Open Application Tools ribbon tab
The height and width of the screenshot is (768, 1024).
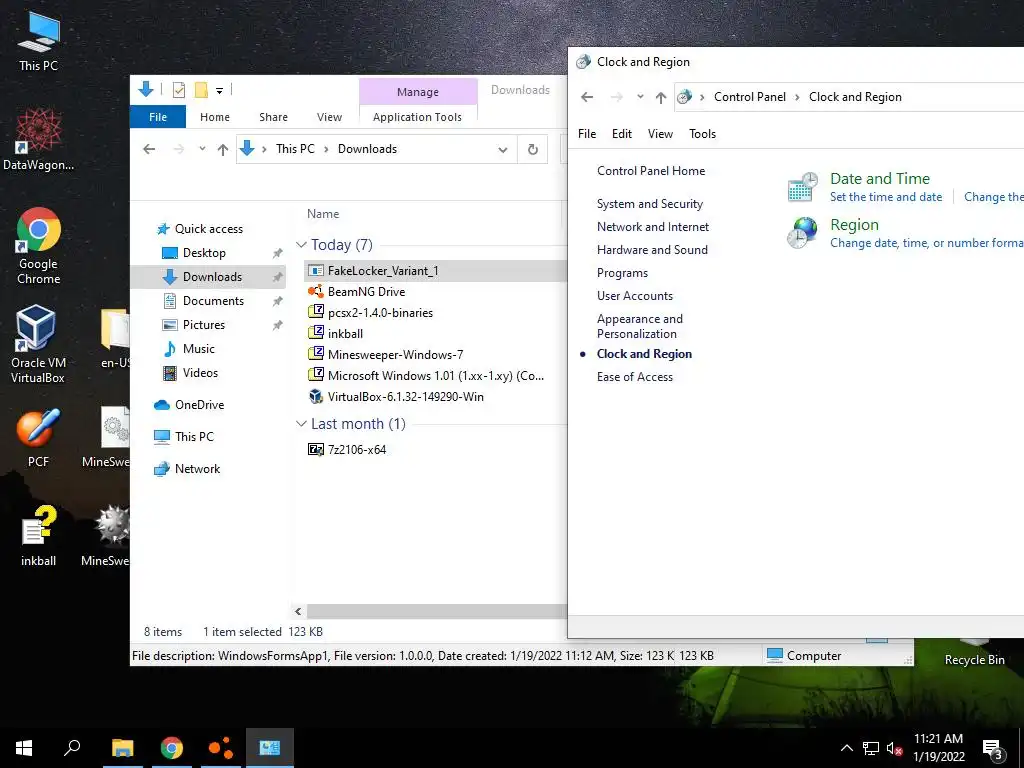pos(417,117)
